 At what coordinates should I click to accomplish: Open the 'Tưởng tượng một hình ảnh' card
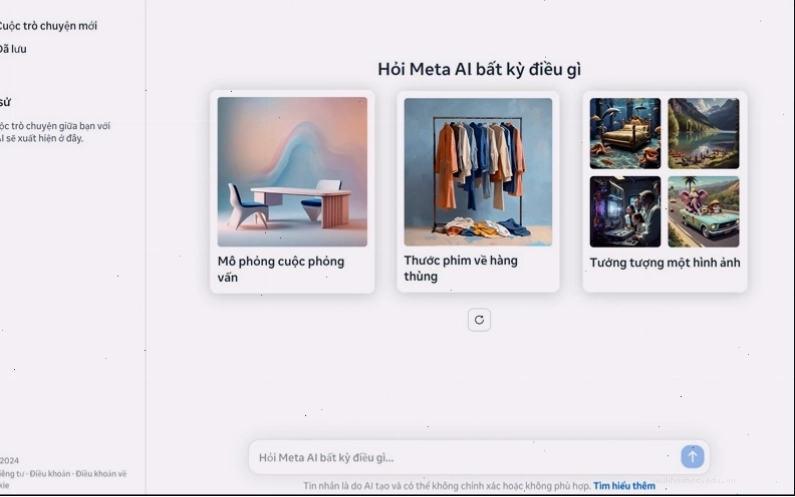coord(665,191)
